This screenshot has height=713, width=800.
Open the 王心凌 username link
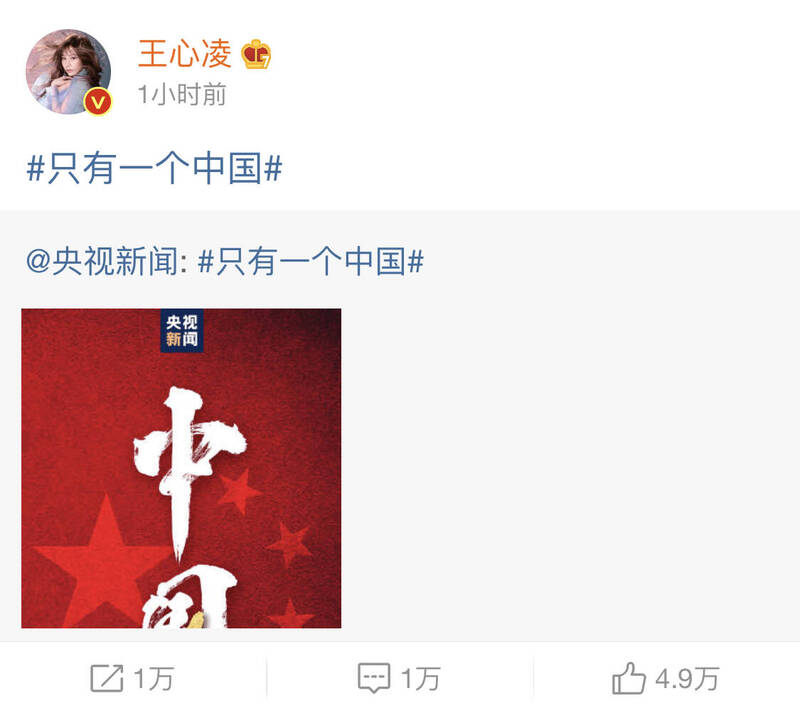185,54
